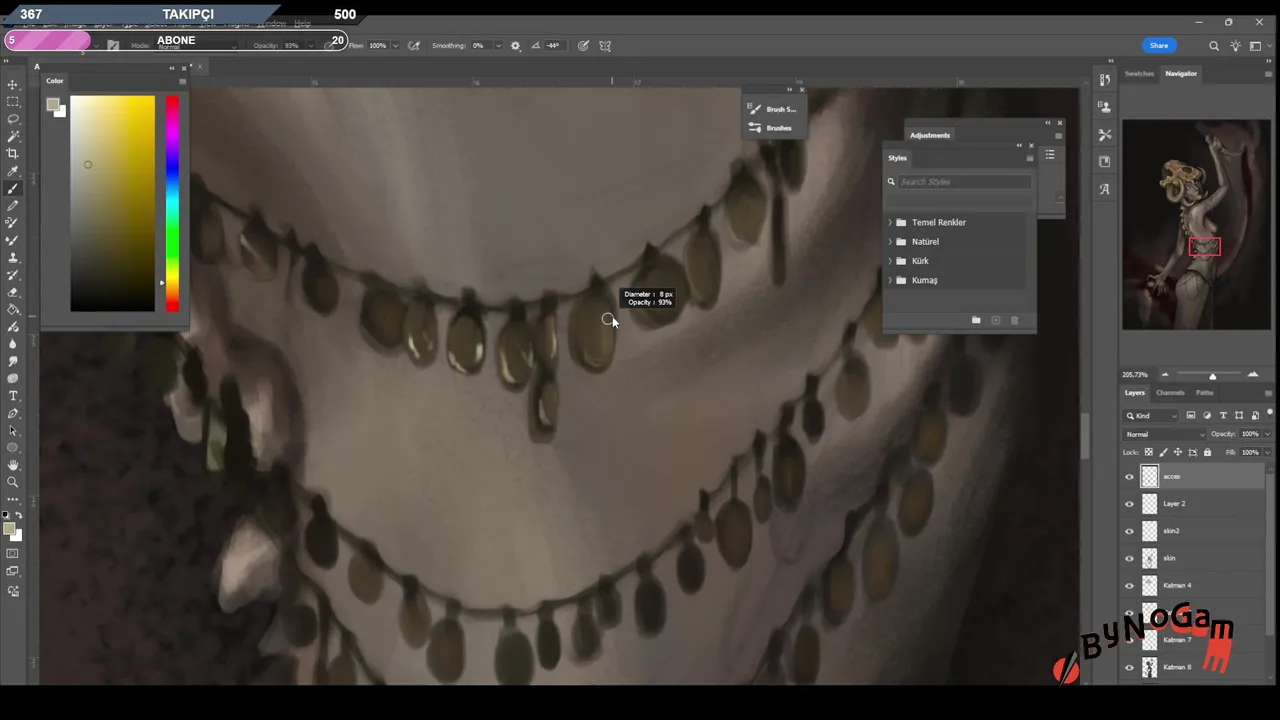Select the Horizontal Type tool
Screen dimensions: 1280x720
(x=13, y=395)
